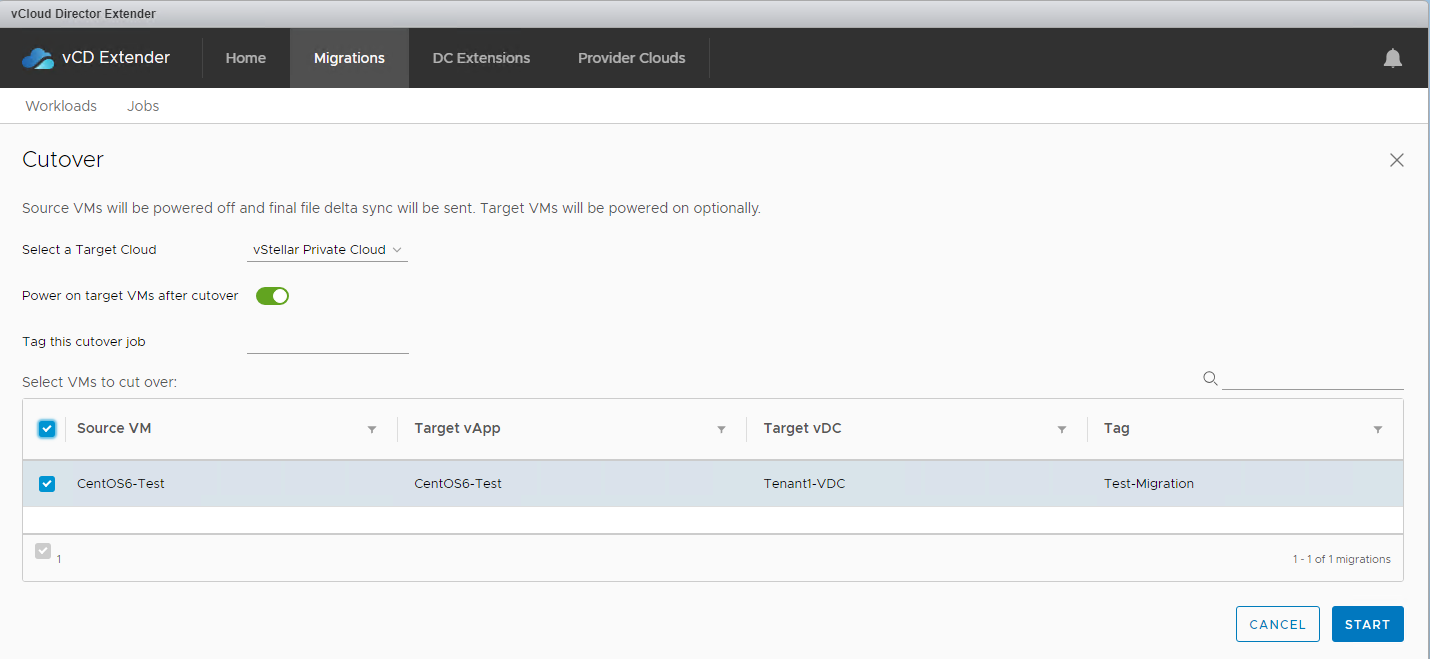Image resolution: width=1430 pixels, height=659 pixels.
Task: Click the Tag this cutover job field
Action: (328, 342)
